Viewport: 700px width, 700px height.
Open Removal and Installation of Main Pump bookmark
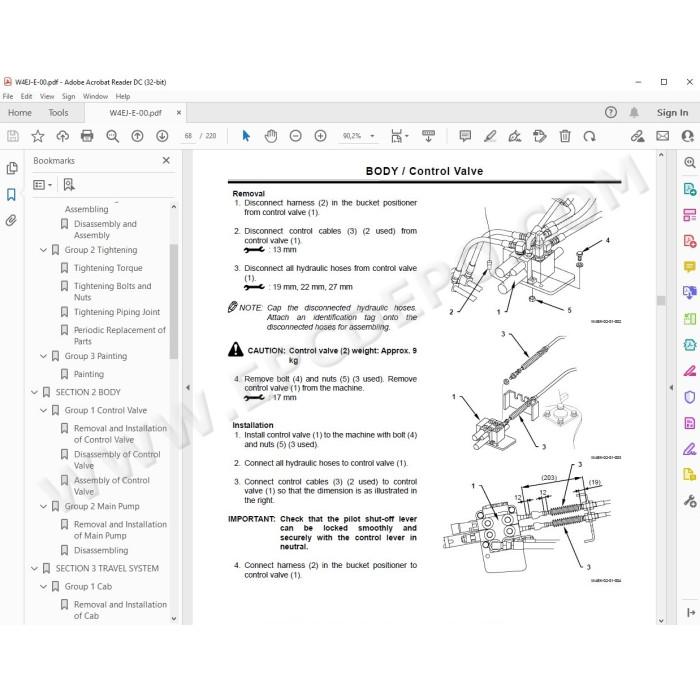pyautogui.click(x=120, y=529)
